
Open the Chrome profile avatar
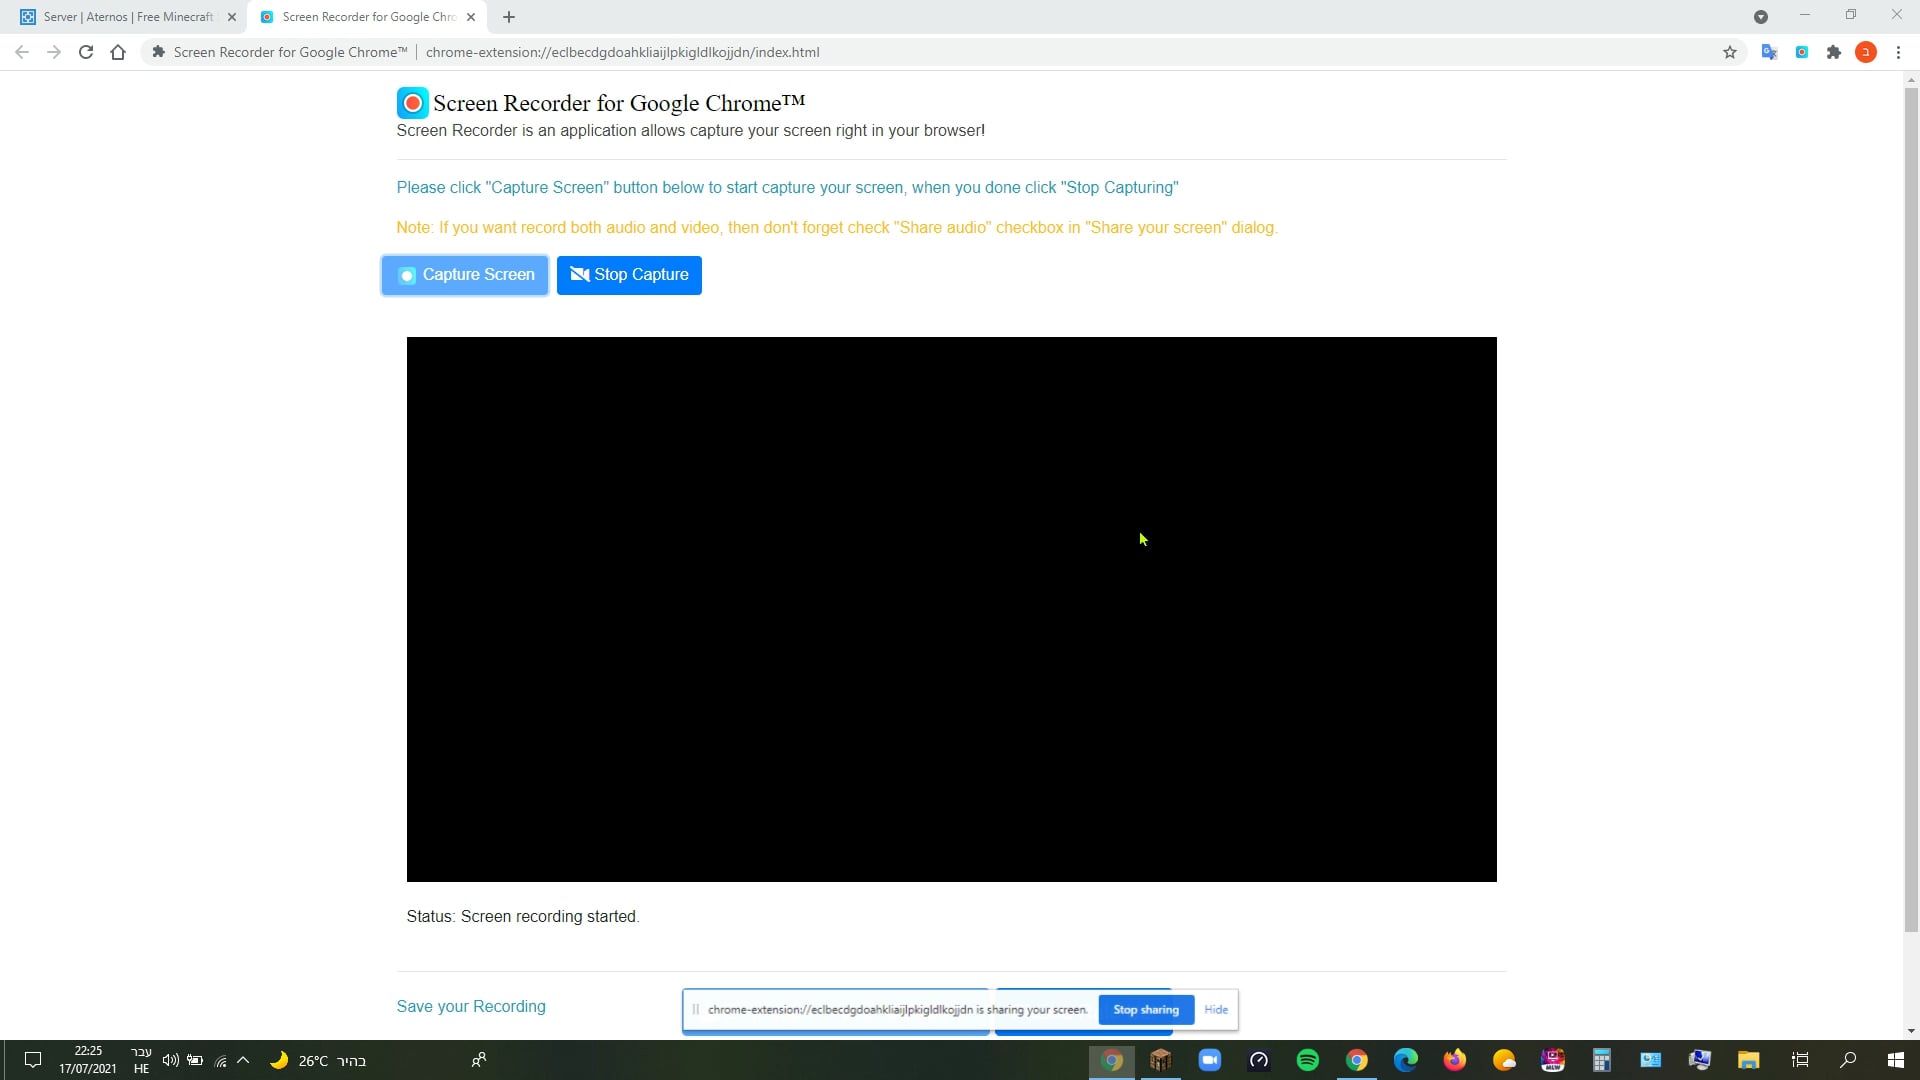tap(1866, 52)
